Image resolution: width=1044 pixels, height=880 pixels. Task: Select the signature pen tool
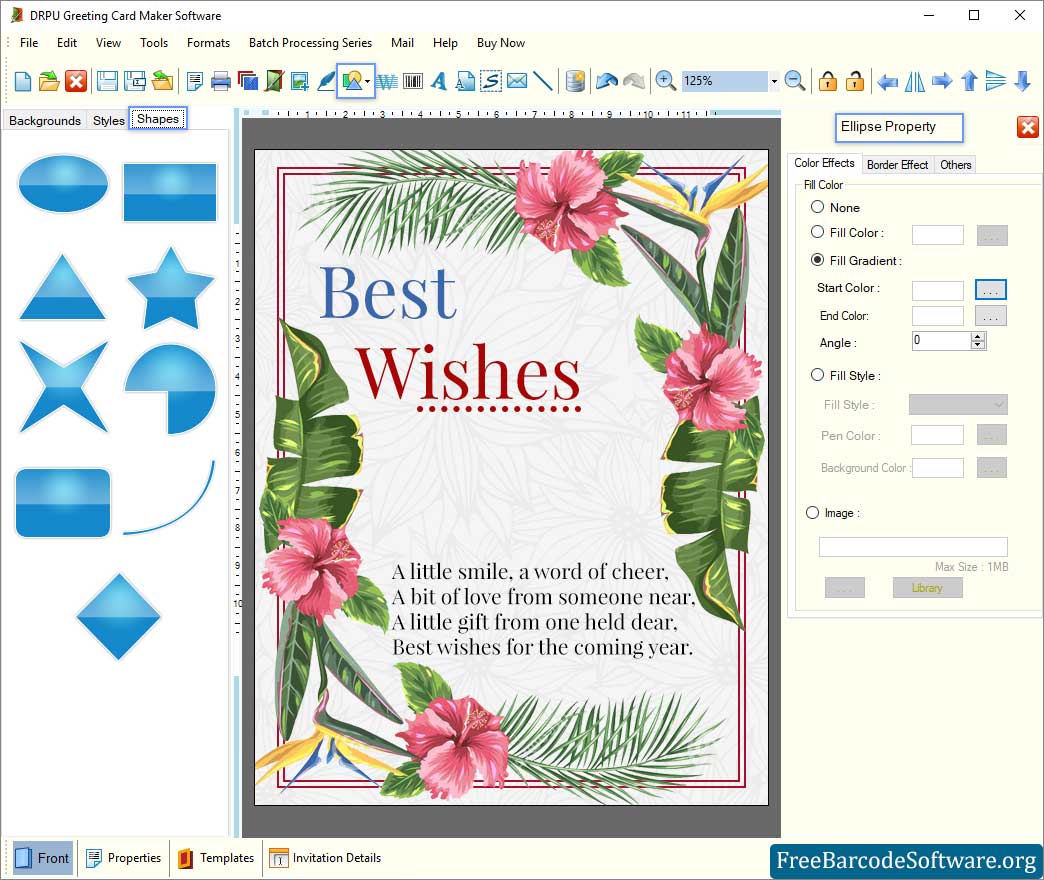[326, 81]
